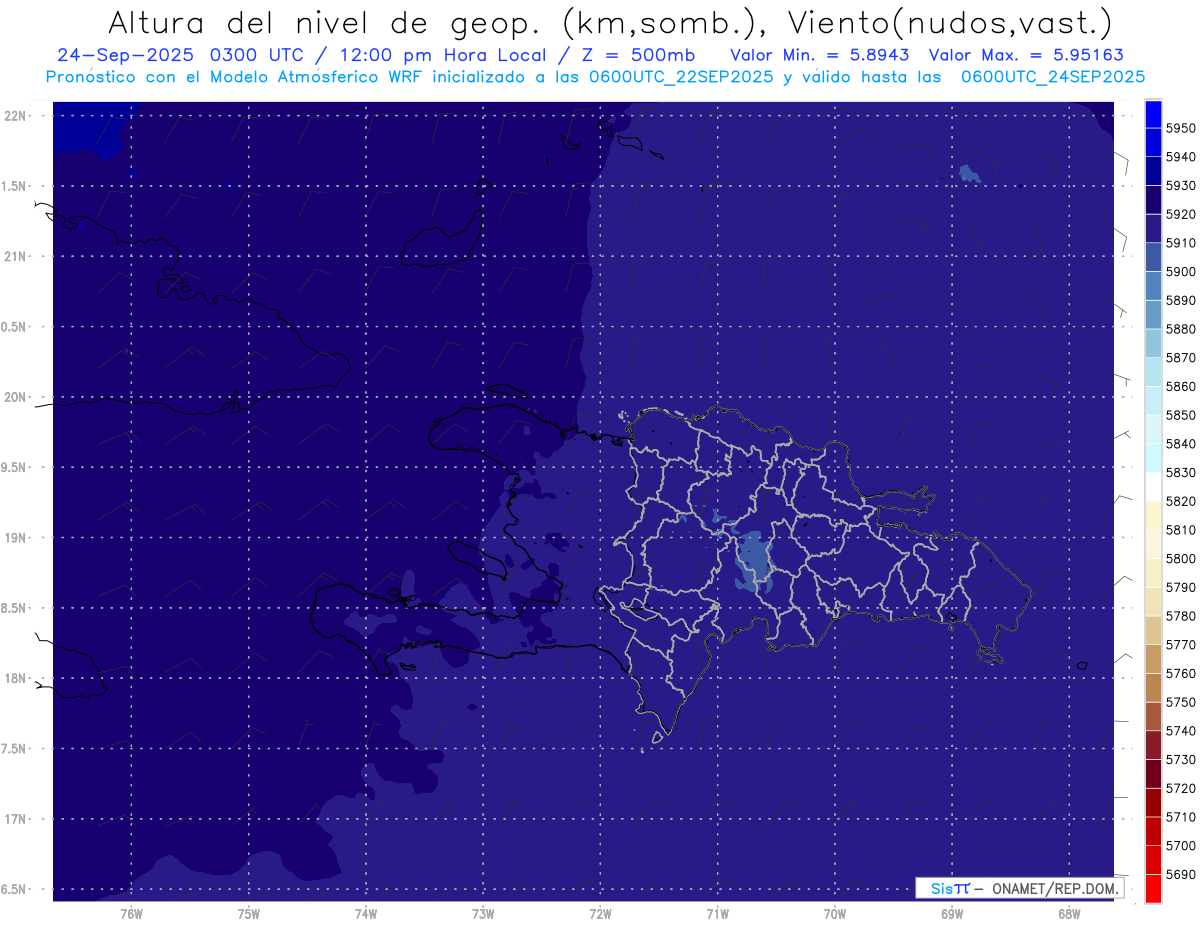Image resolution: width=1200 pixels, height=927 pixels.
Task: Click the small light blue spot near 69W, 21.5N
Action: click(x=968, y=174)
